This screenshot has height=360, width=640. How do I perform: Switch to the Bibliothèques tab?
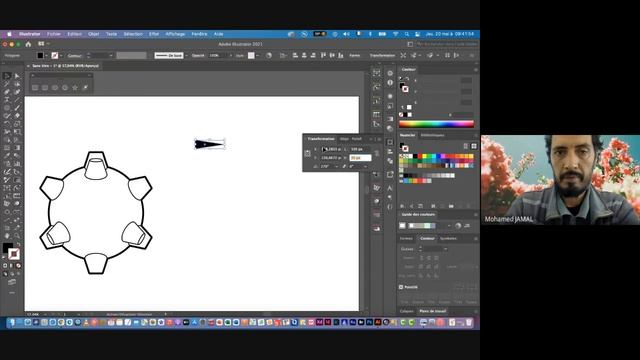coord(432,135)
